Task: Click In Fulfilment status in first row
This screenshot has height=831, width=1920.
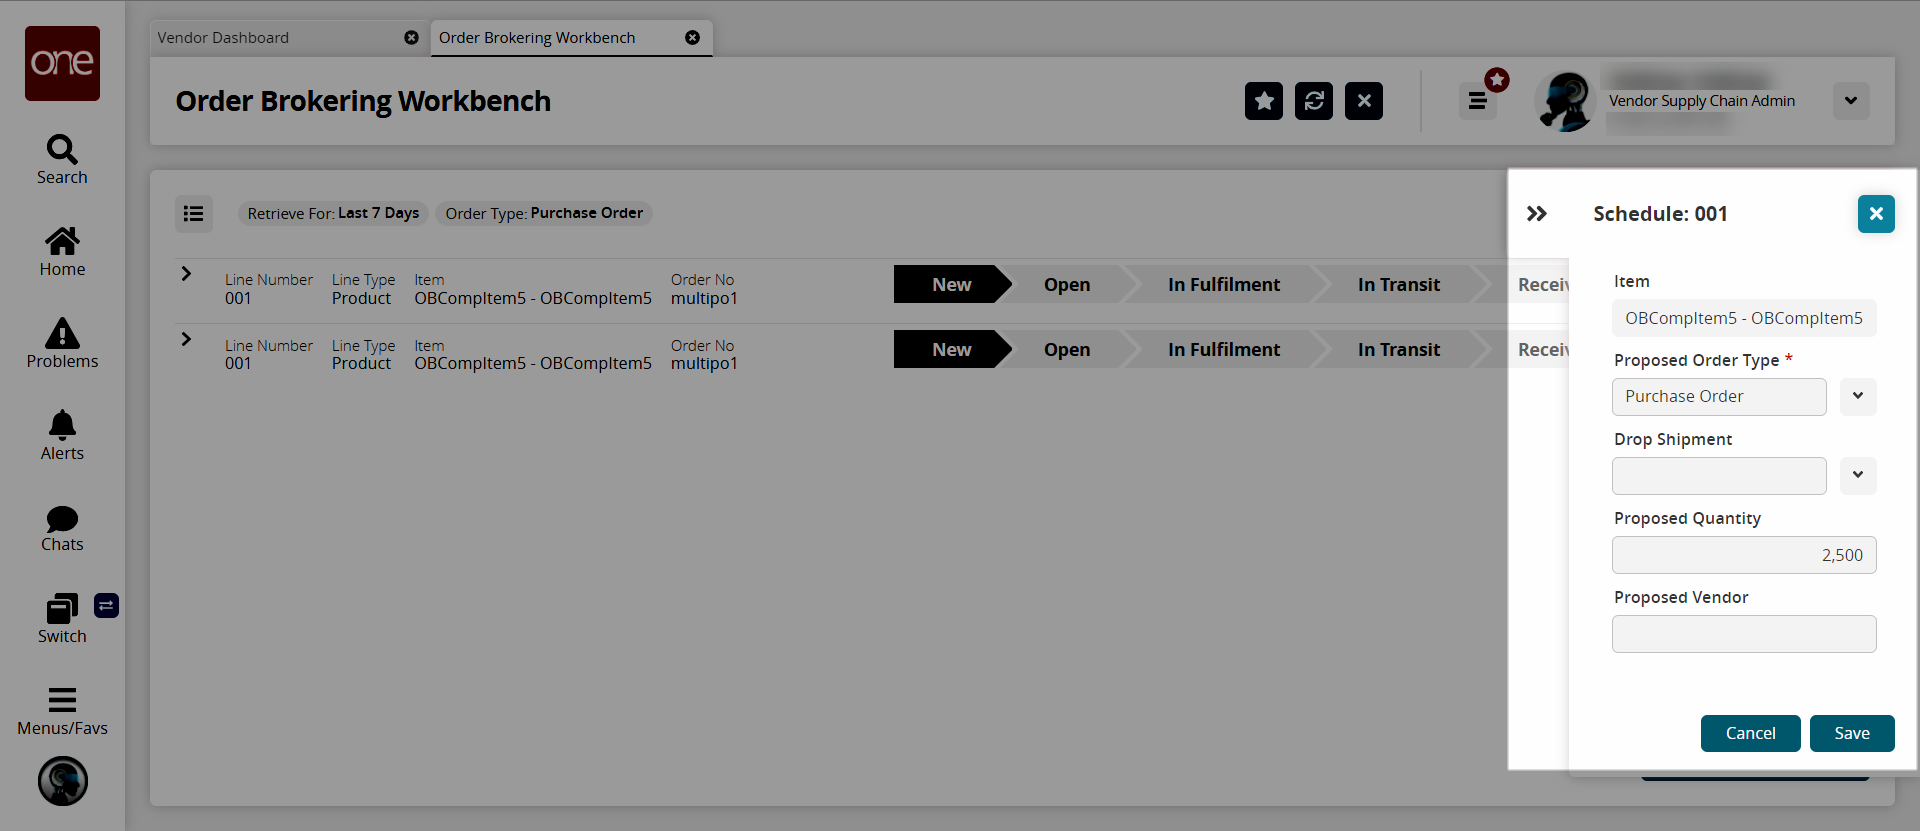Action: [x=1224, y=285]
